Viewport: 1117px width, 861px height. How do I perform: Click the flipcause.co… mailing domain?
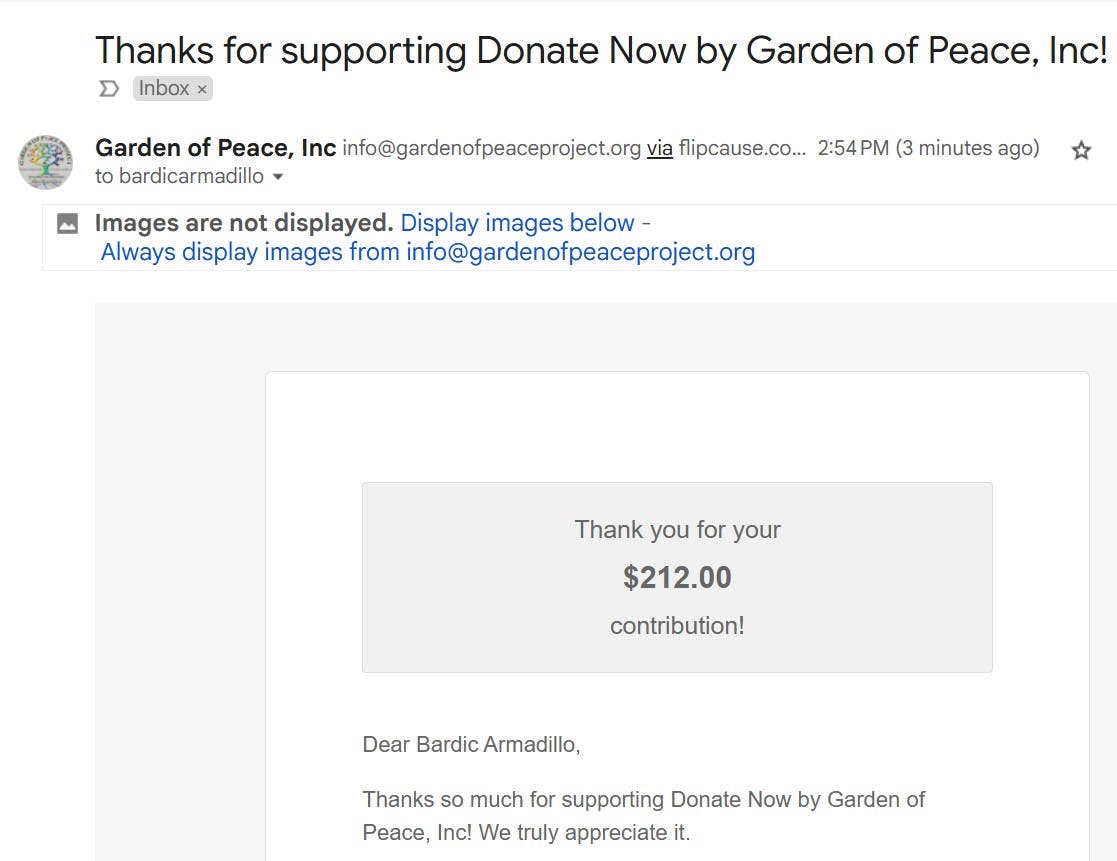click(741, 149)
